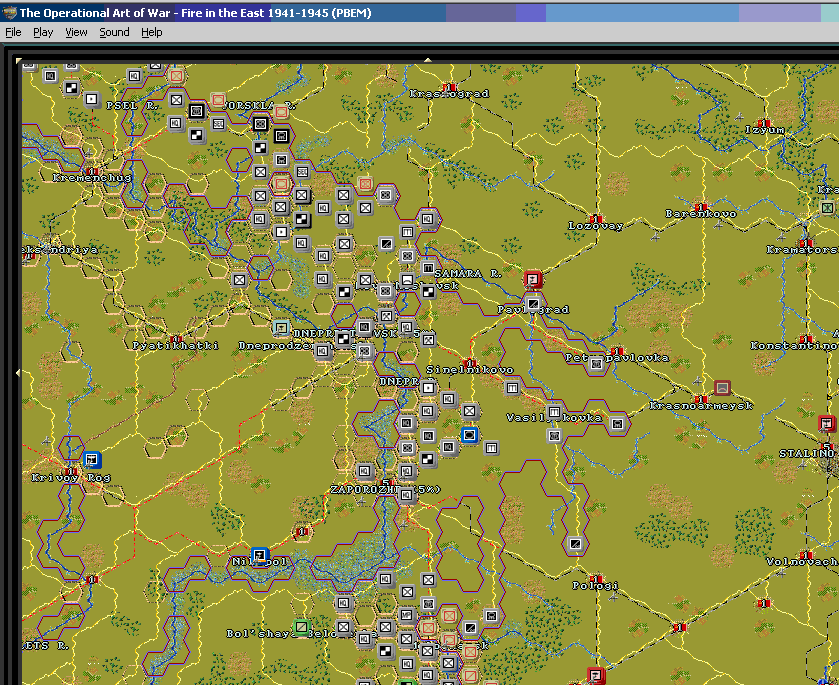The width and height of the screenshot is (839, 686).
Task: Select the red unit counter north of STALINO
Action: [827, 423]
